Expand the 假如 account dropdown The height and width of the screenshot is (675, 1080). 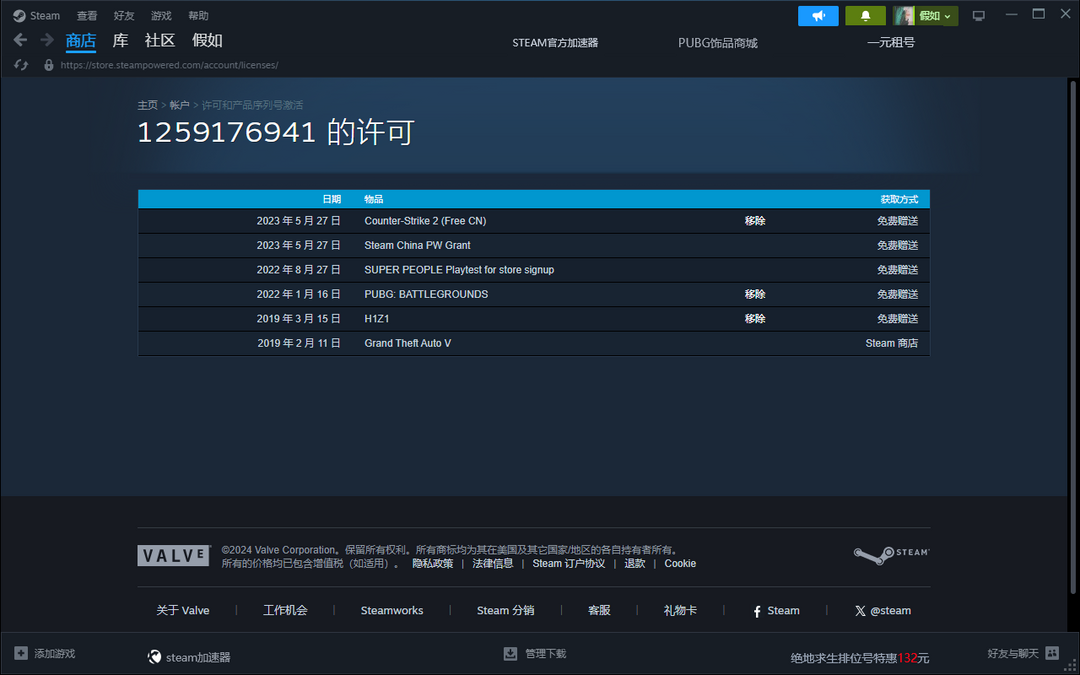[x=935, y=16]
